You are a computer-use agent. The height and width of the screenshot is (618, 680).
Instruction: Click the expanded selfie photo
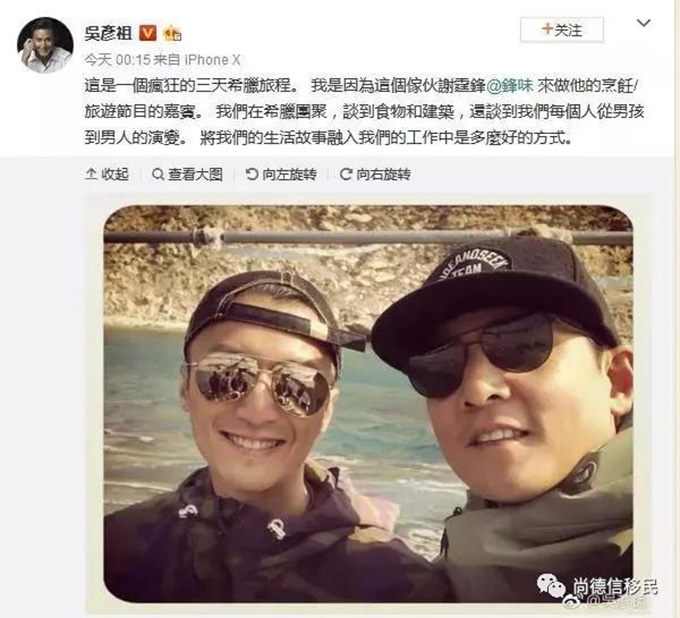click(368, 403)
